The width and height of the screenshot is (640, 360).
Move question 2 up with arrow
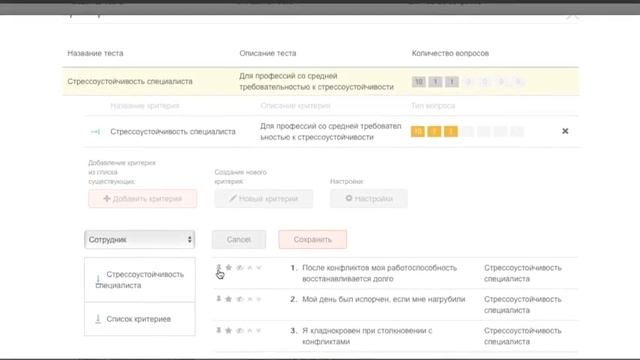pyautogui.click(x=250, y=299)
